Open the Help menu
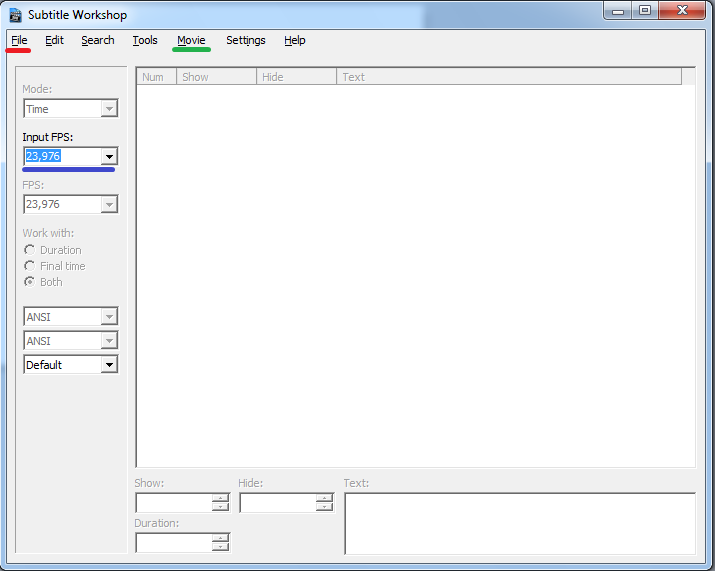The height and width of the screenshot is (571, 715). click(x=294, y=40)
